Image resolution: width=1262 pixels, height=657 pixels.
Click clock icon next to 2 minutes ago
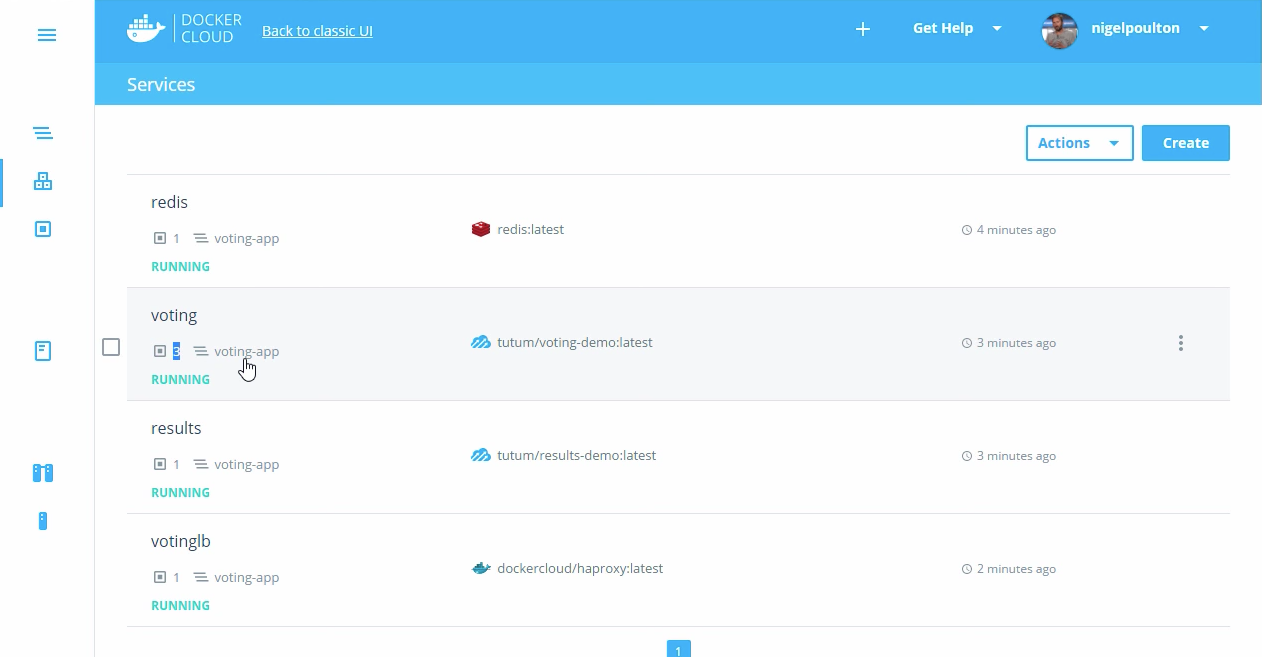click(967, 569)
